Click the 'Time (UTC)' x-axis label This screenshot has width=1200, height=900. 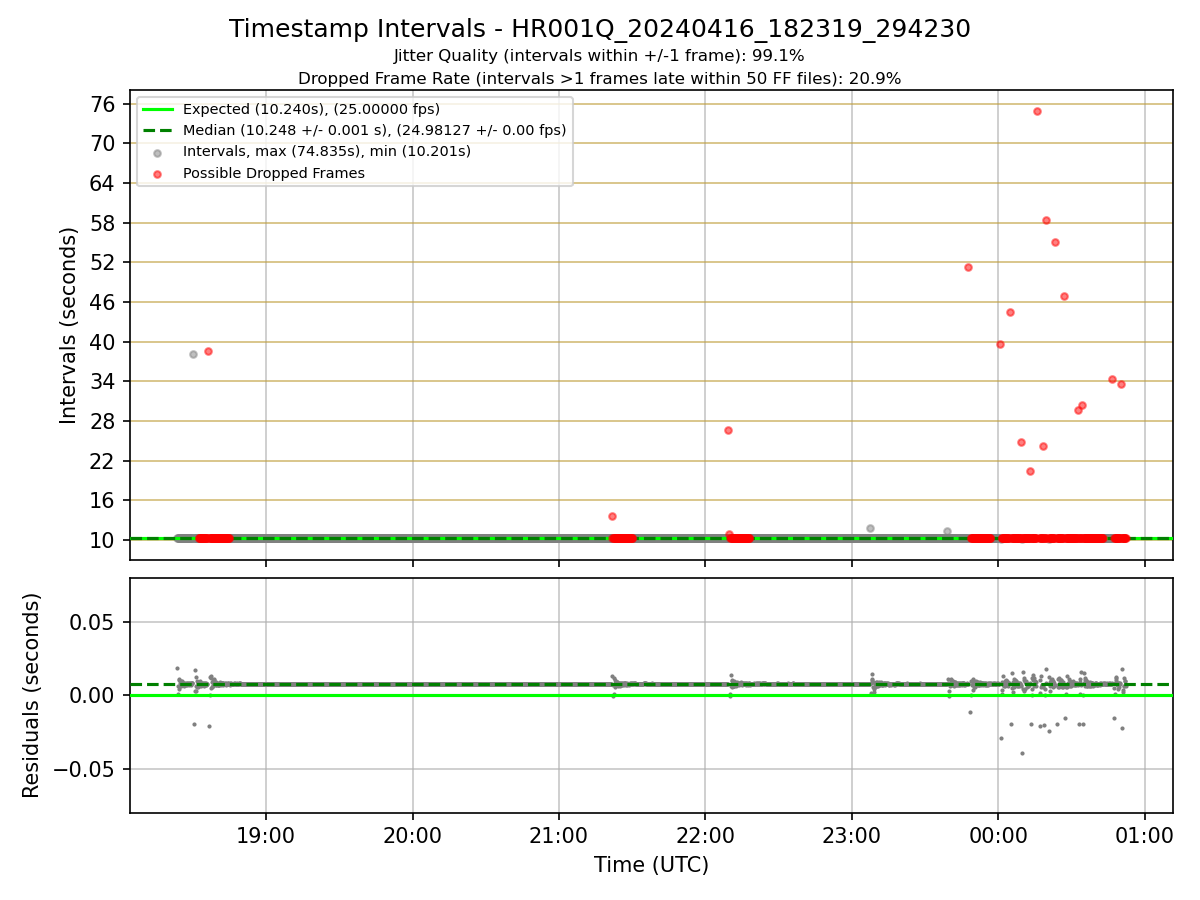(x=651, y=865)
